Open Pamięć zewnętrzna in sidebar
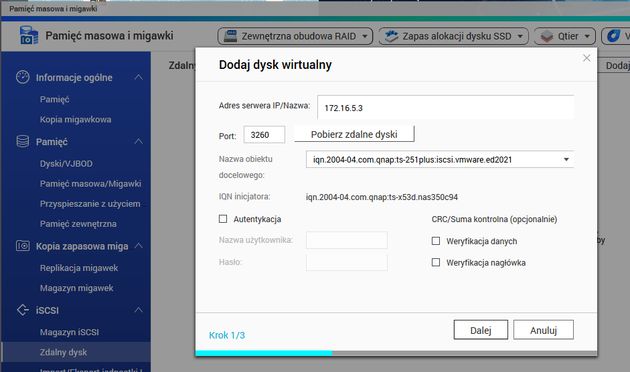The height and width of the screenshot is (372, 630). (x=78, y=224)
